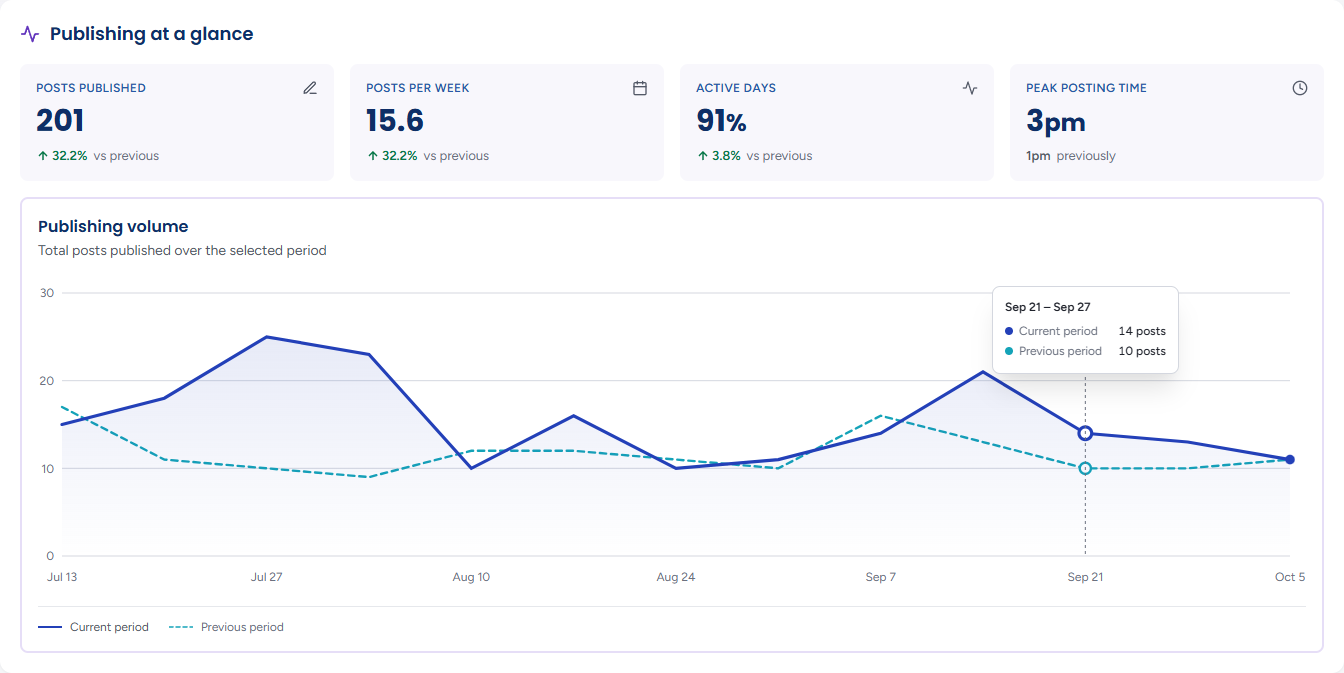Click the Publishing at a glance heading
Image resolution: width=1344 pixels, height=673 pixels.
(x=152, y=34)
